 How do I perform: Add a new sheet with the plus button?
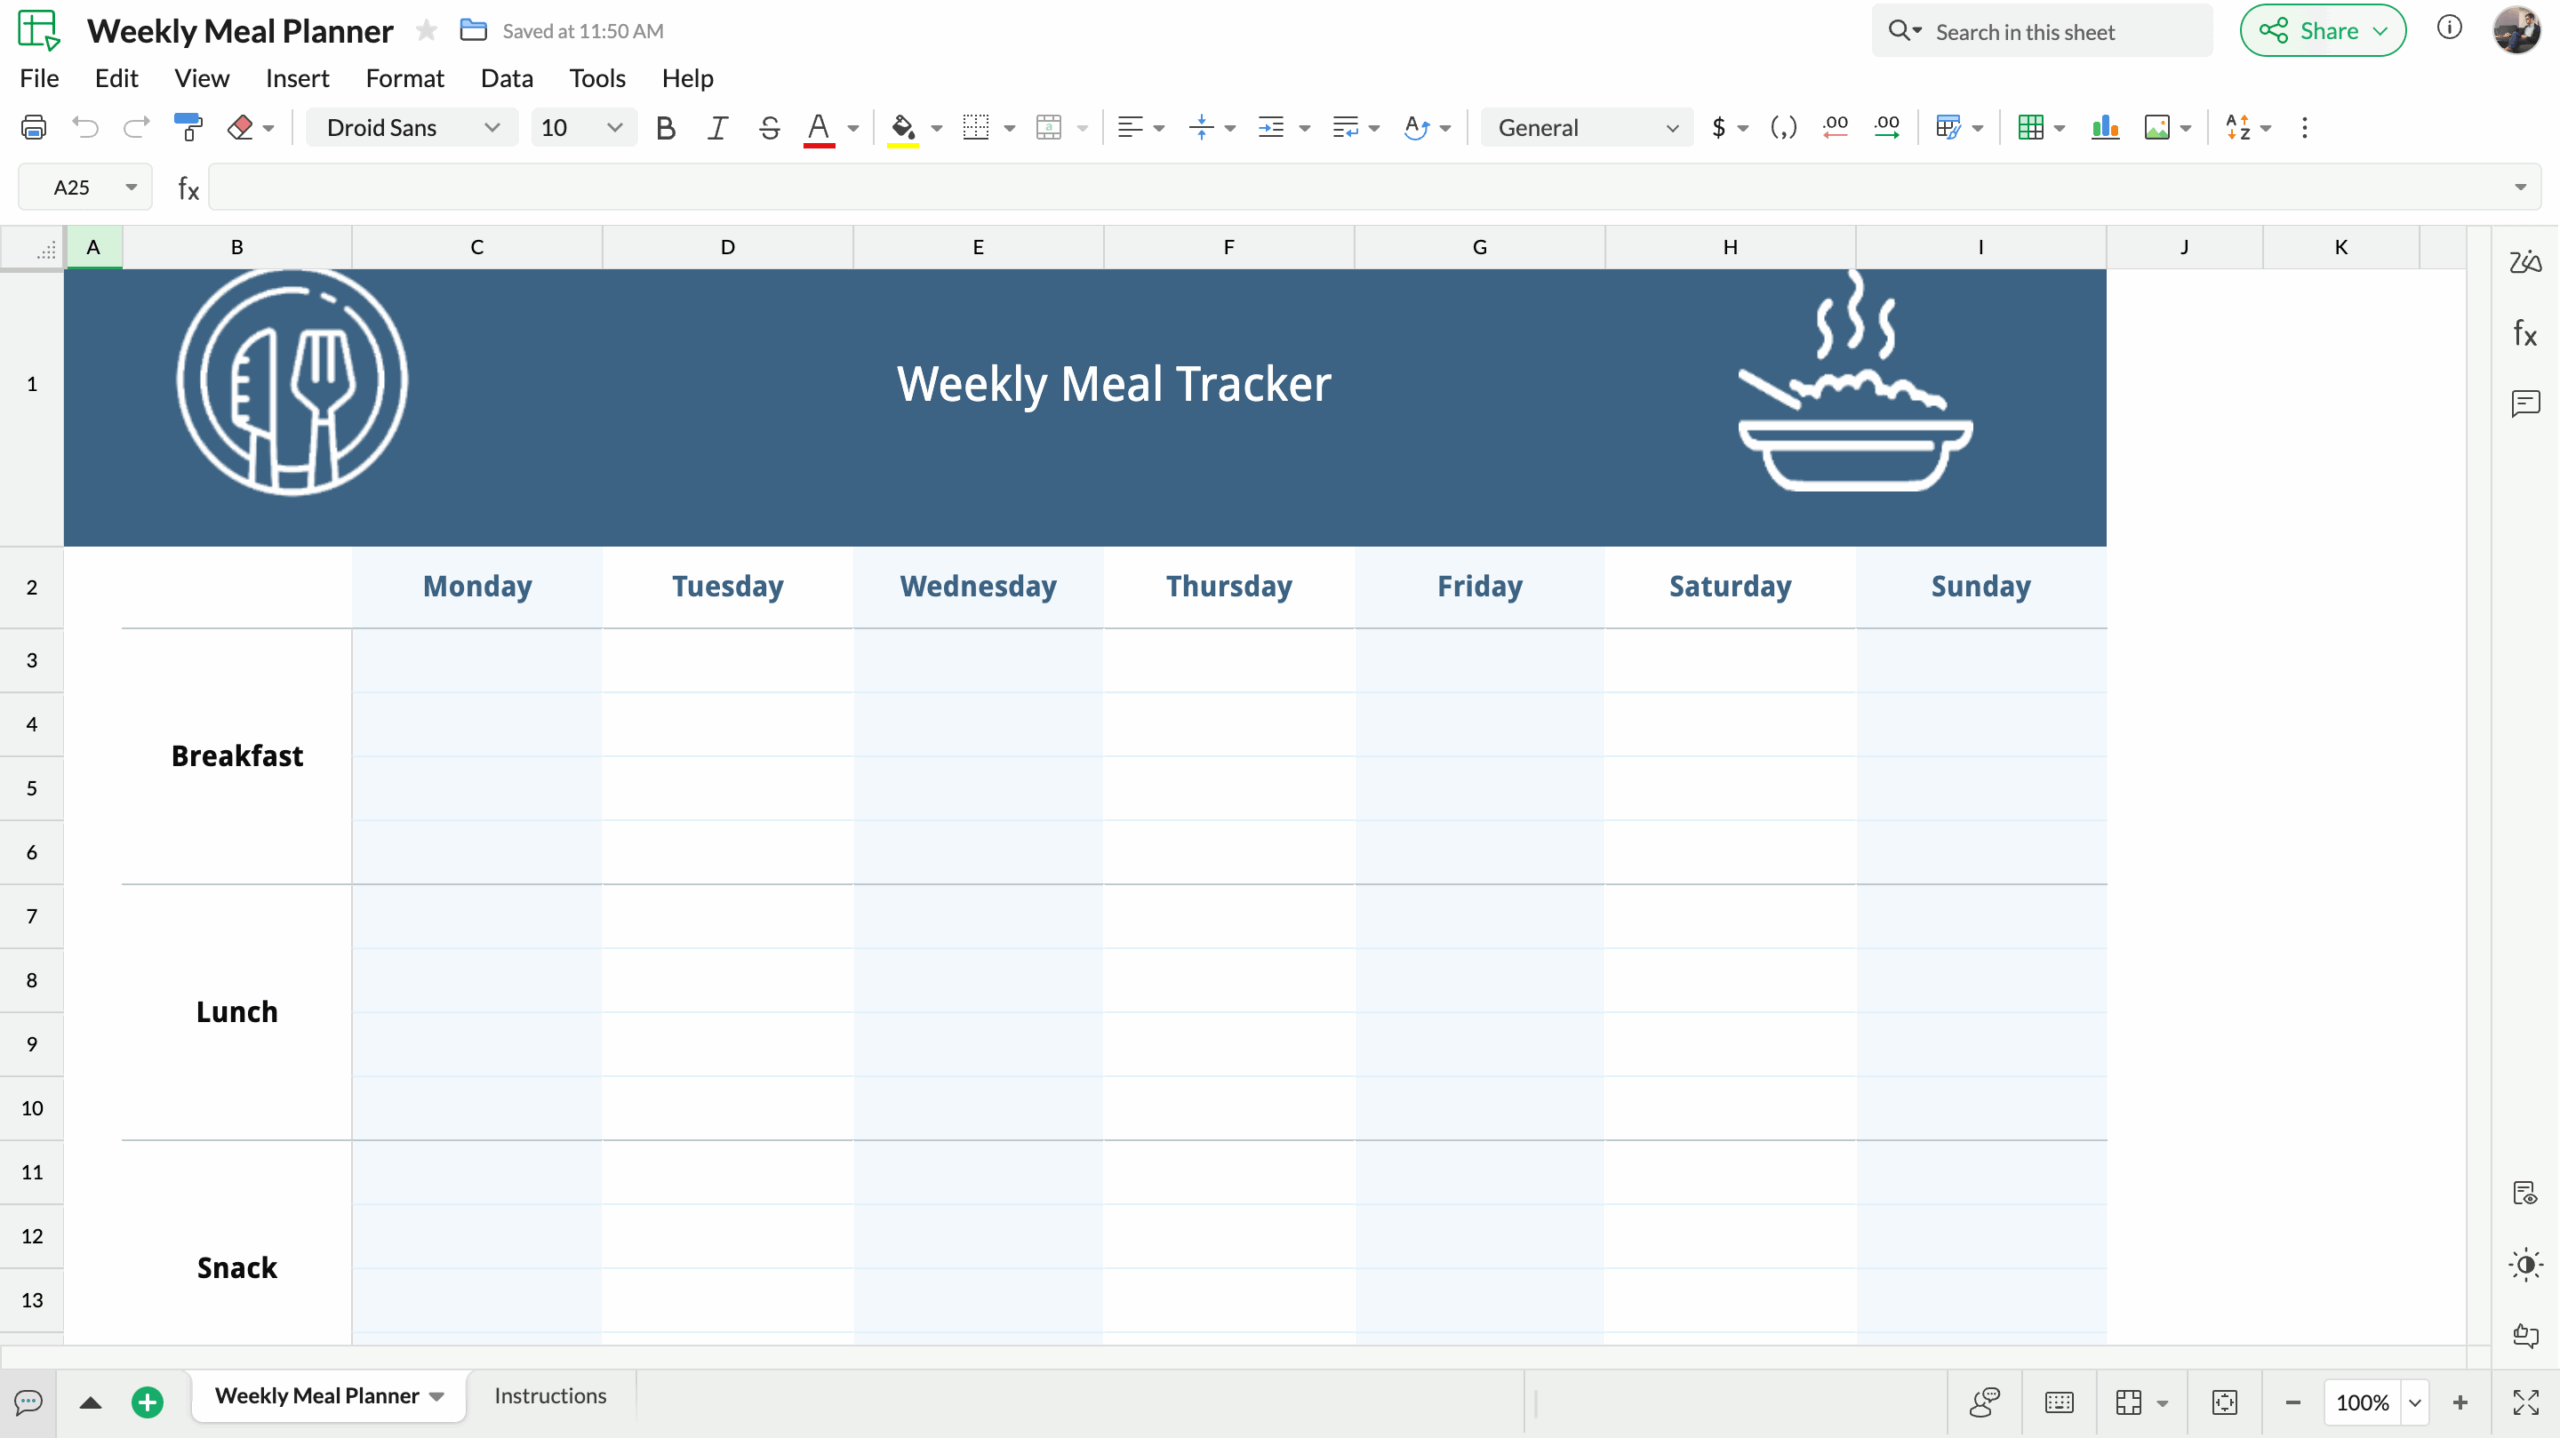tap(147, 1401)
